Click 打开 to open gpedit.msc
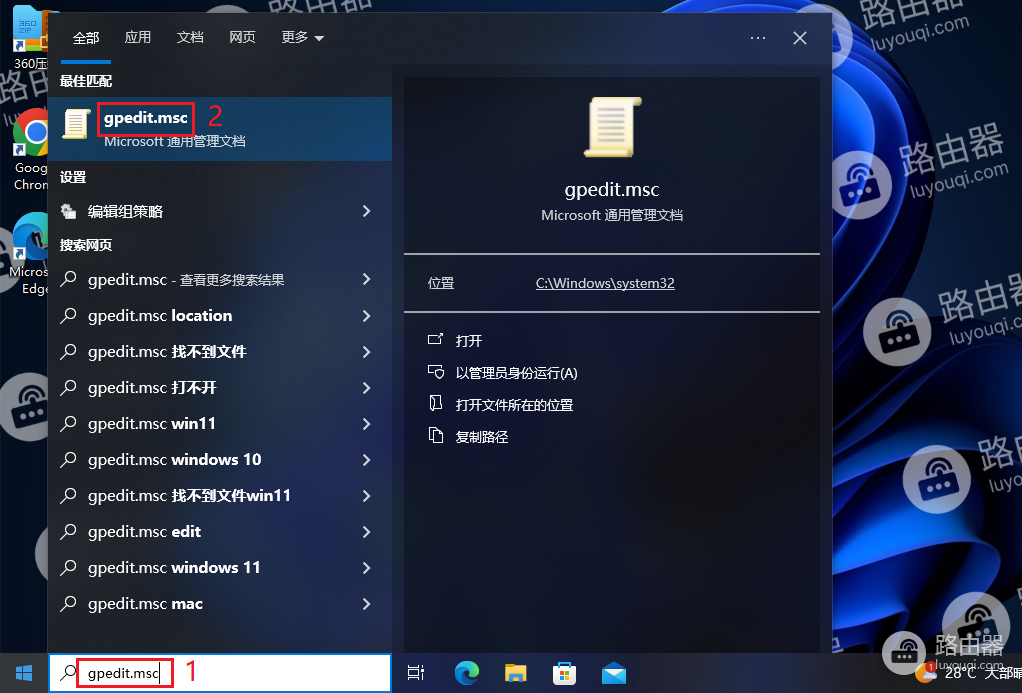1022x693 pixels. click(x=469, y=340)
